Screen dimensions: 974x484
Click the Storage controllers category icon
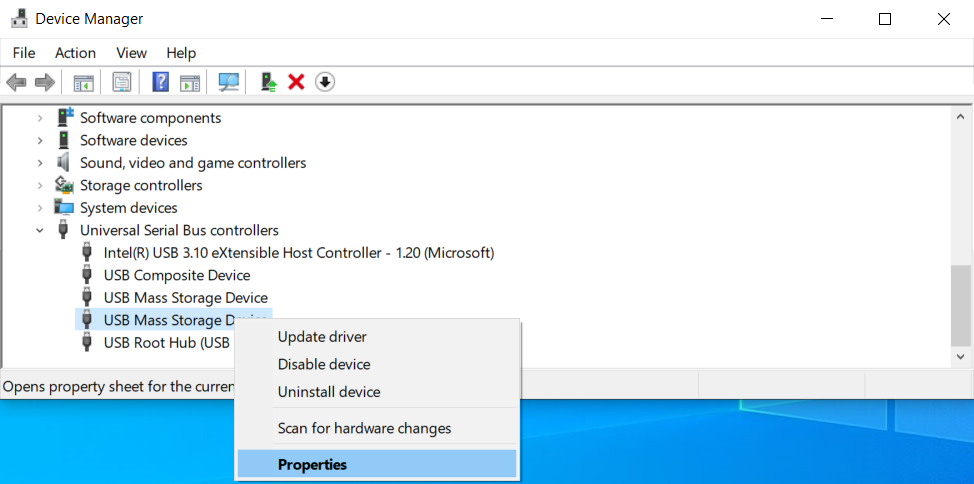point(64,185)
